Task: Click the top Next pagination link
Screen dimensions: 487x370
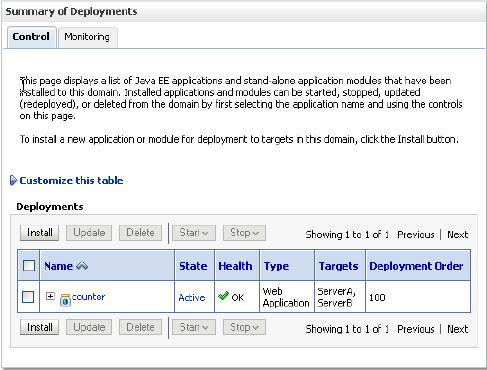Action: [458, 235]
